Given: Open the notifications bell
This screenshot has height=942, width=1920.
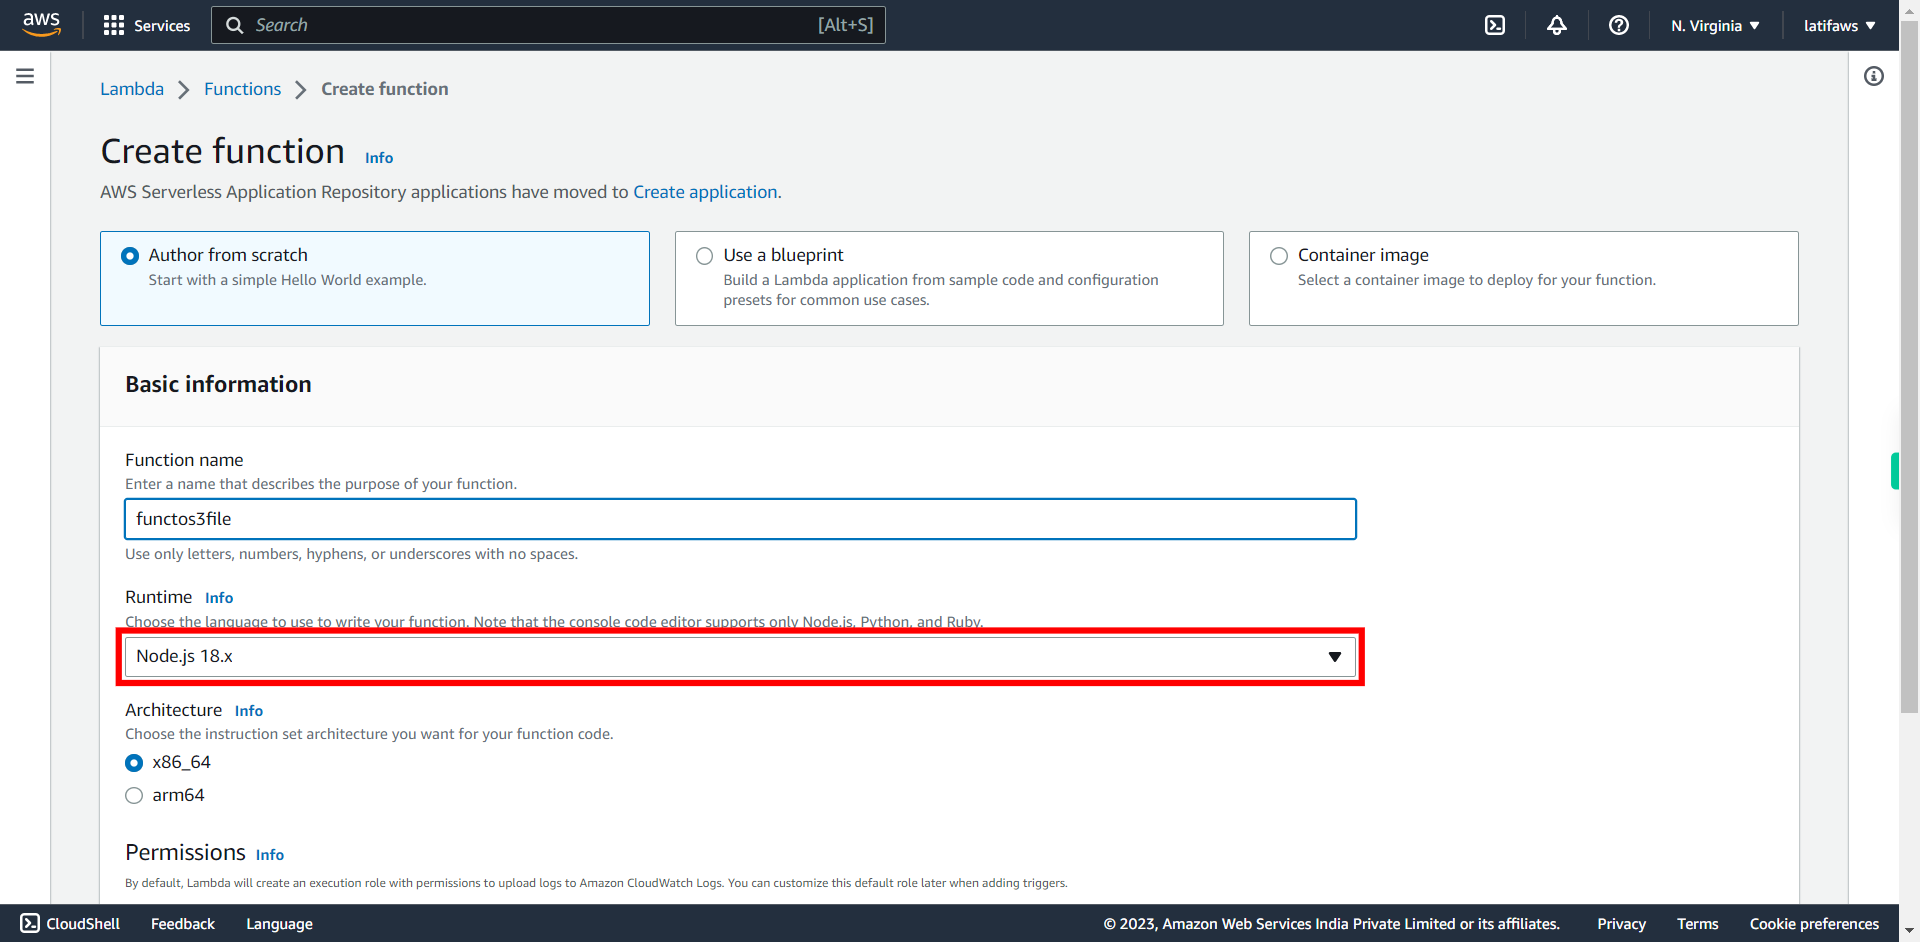Looking at the screenshot, I should click(1556, 25).
